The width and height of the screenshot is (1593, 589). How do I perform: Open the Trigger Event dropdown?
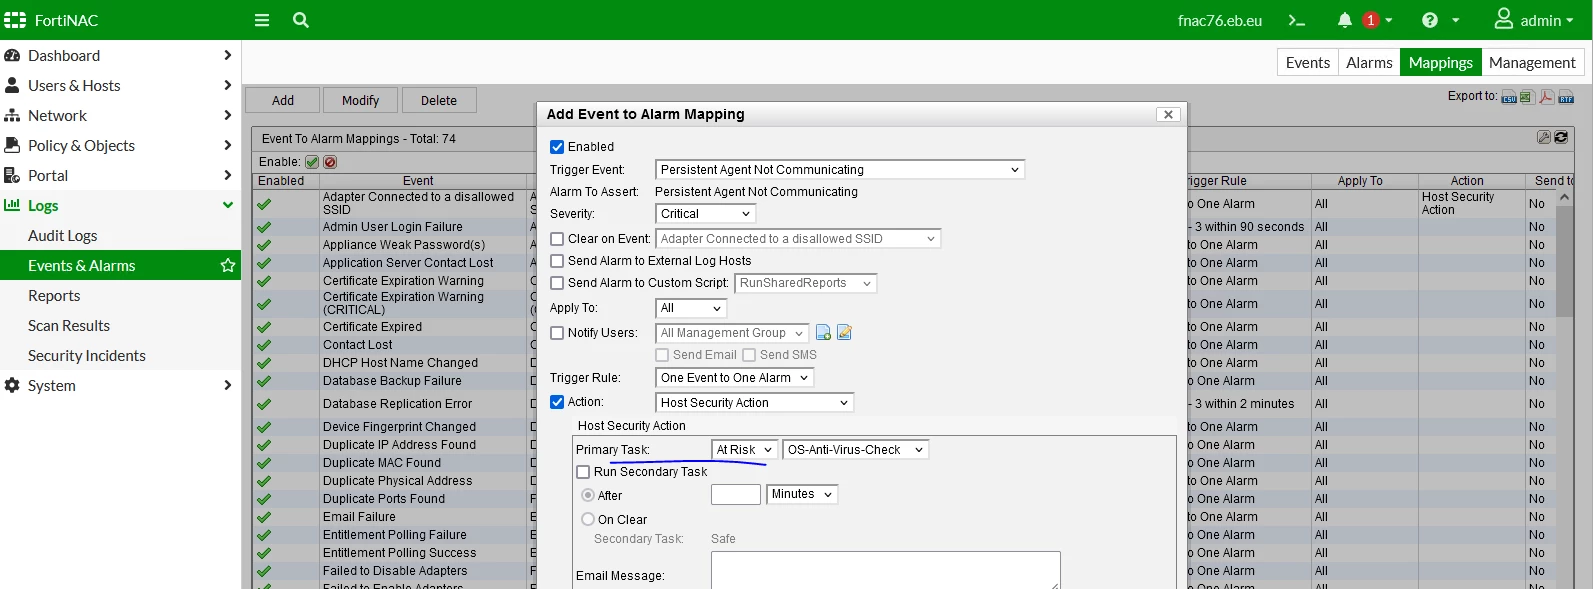(x=840, y=170)
